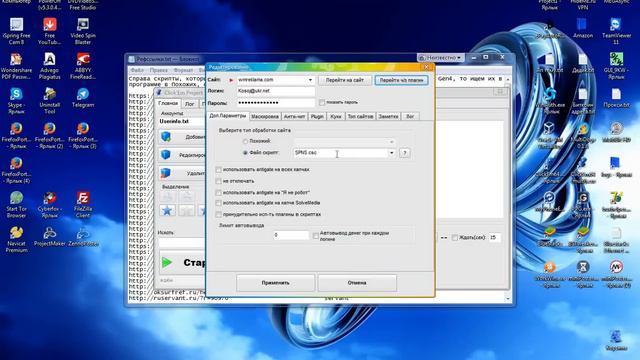The width and height of the screenshot is (640, 360).
Task: Open Правка menu in Notepad window
Action: (x=158, y=70)
